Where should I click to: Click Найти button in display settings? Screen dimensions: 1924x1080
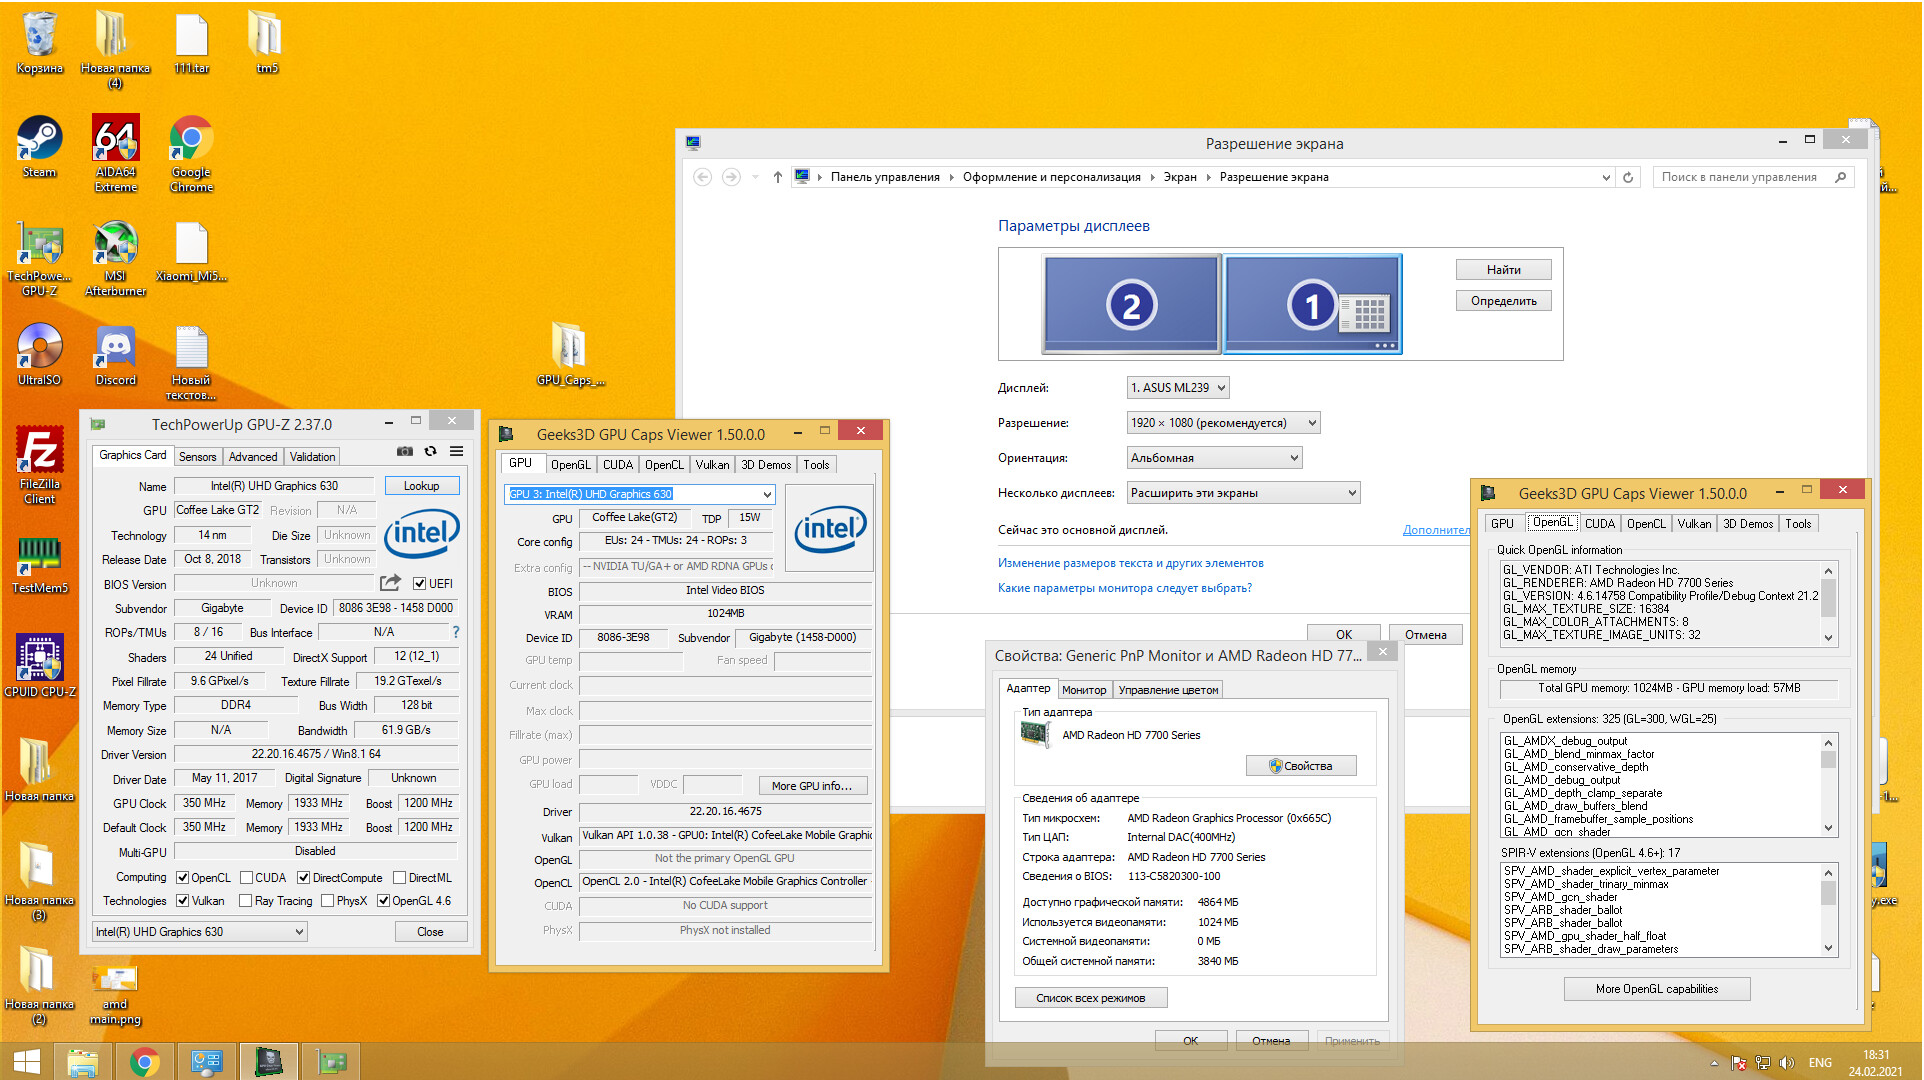[x=1503, y=270]
